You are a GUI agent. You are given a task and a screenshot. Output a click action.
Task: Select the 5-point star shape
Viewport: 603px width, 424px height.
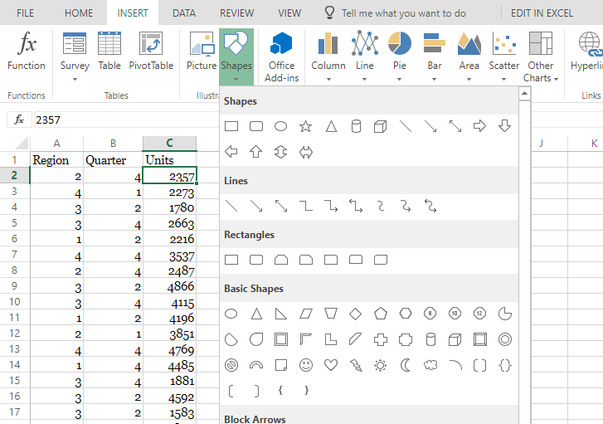point(306,126)
